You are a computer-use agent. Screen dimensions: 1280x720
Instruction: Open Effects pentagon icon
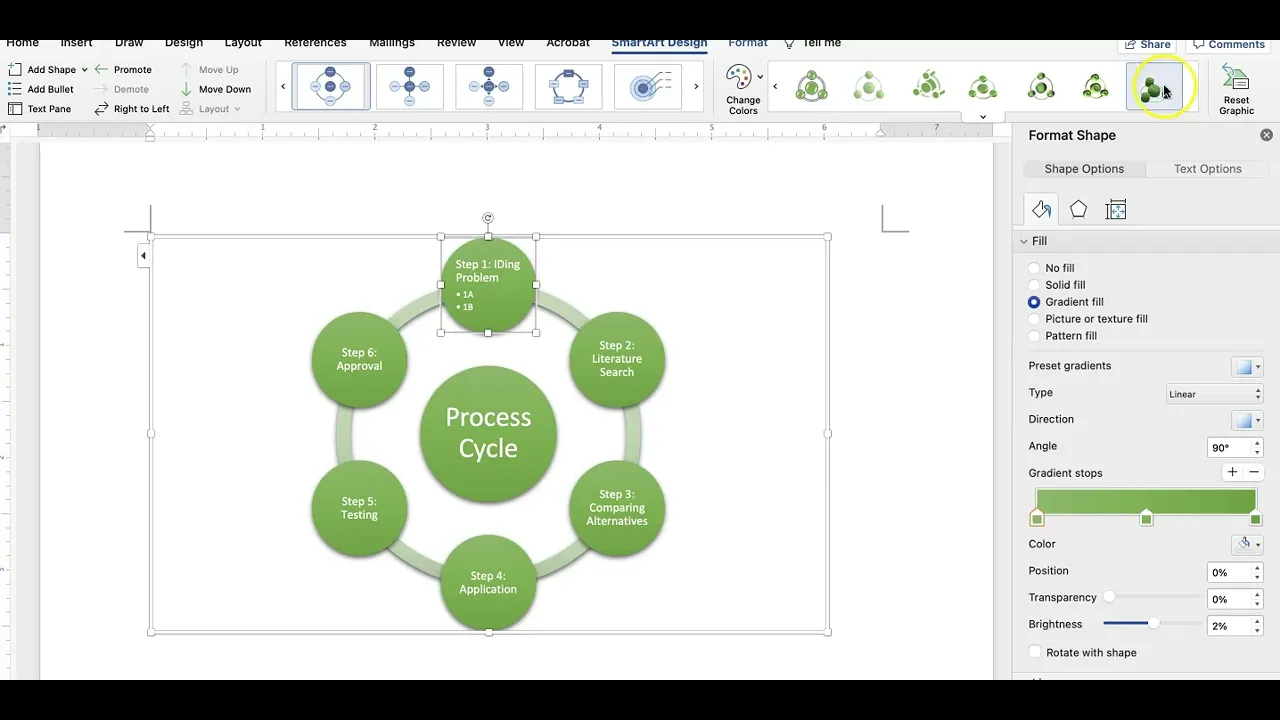click(x=1078, y=209)
